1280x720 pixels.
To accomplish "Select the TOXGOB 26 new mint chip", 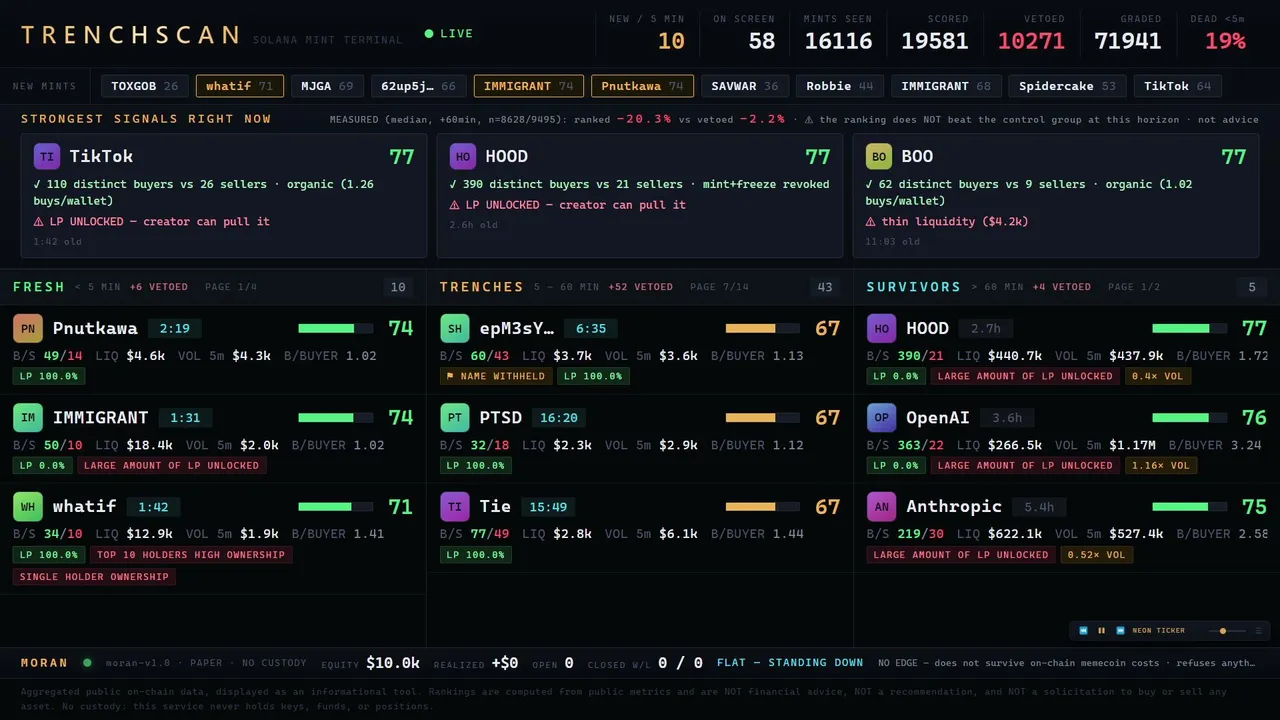I will tap(145, 86).
